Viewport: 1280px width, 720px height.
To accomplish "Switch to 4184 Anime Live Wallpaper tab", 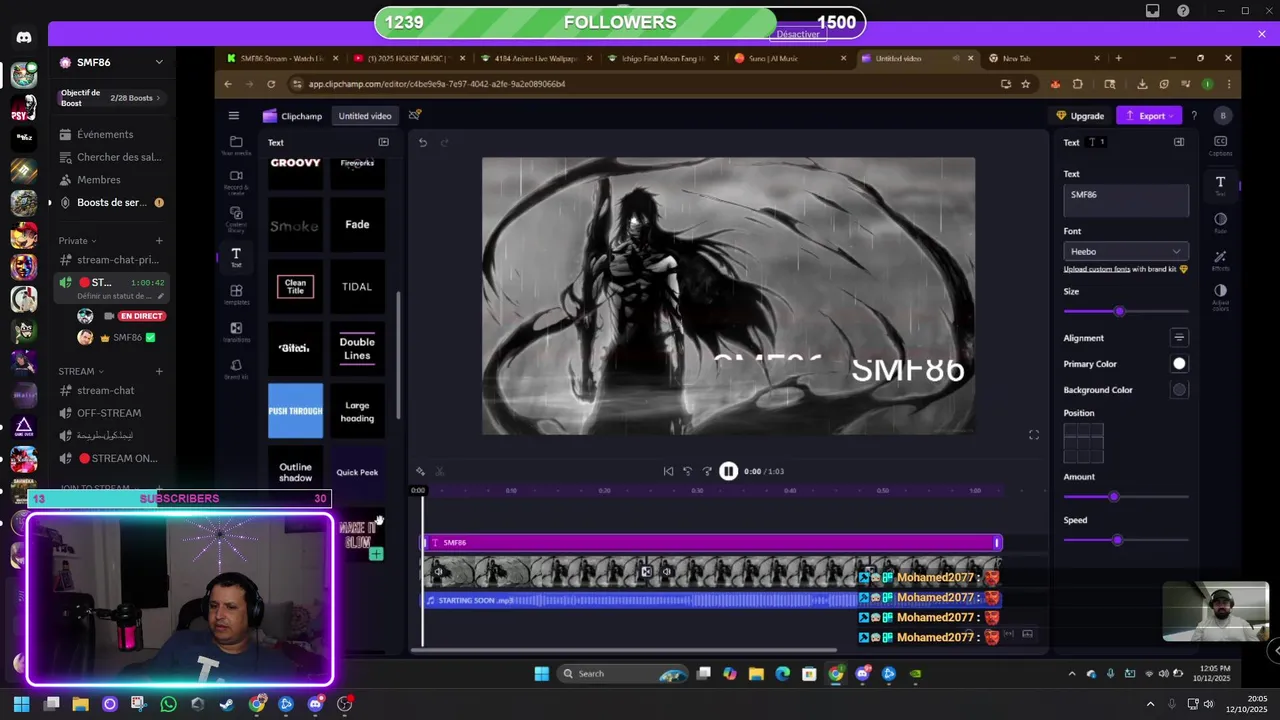I will click(x=537, y=58).
